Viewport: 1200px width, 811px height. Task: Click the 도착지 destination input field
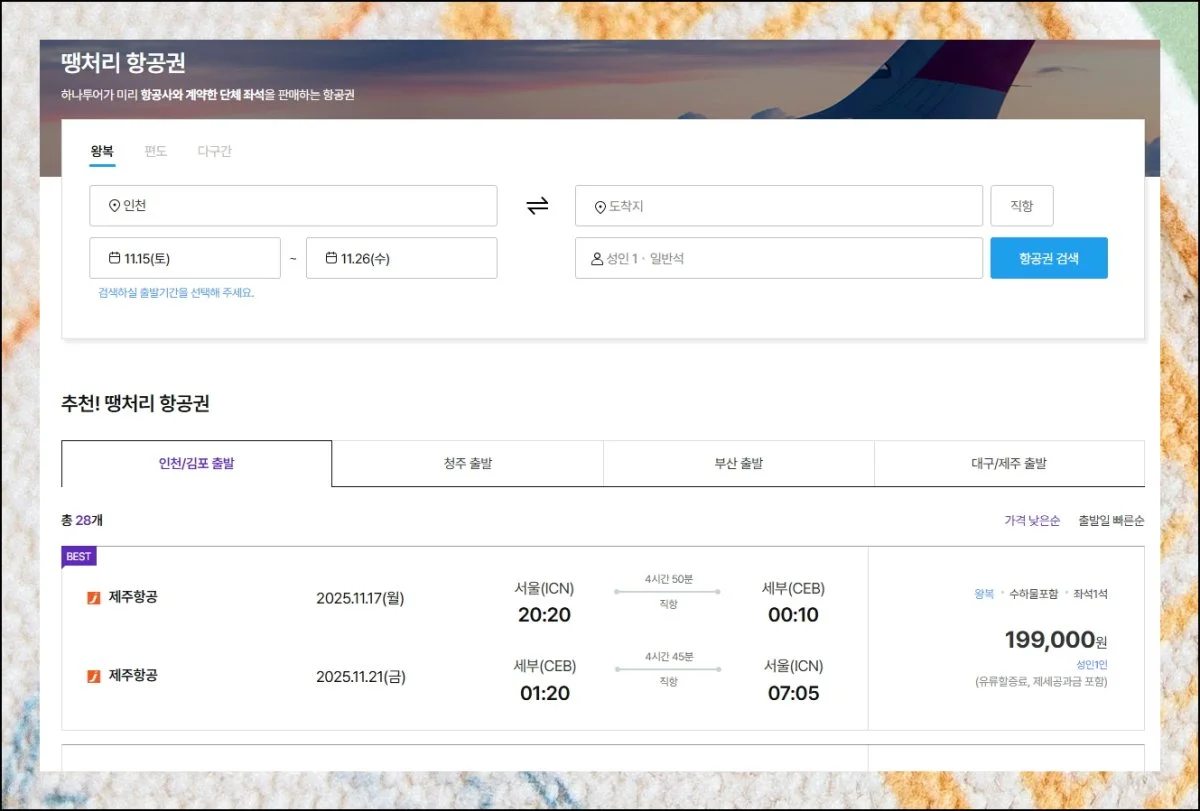pyautogui.click(x=778, y=206)
